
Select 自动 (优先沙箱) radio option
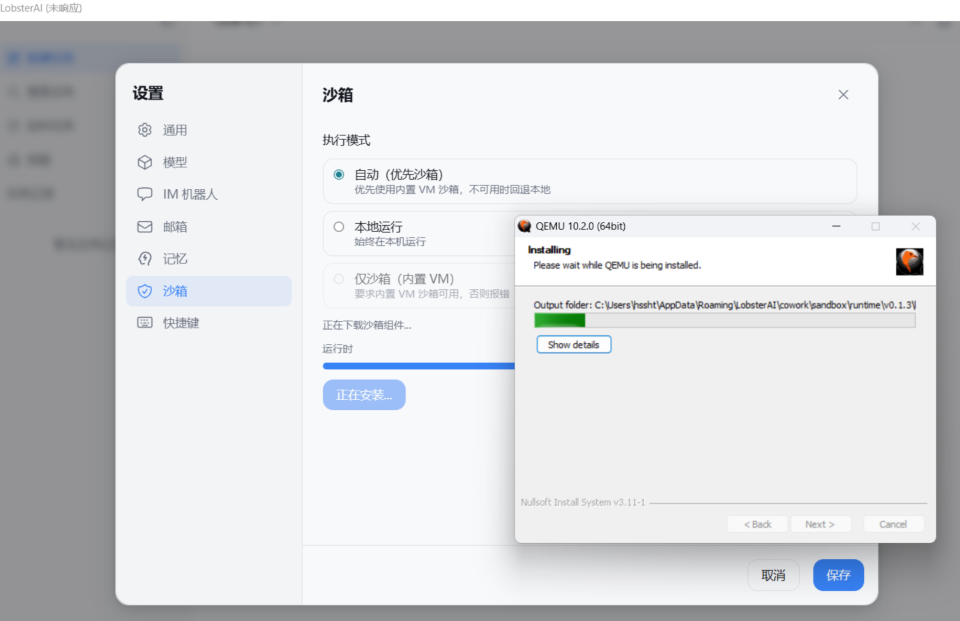tap(339, 175)
